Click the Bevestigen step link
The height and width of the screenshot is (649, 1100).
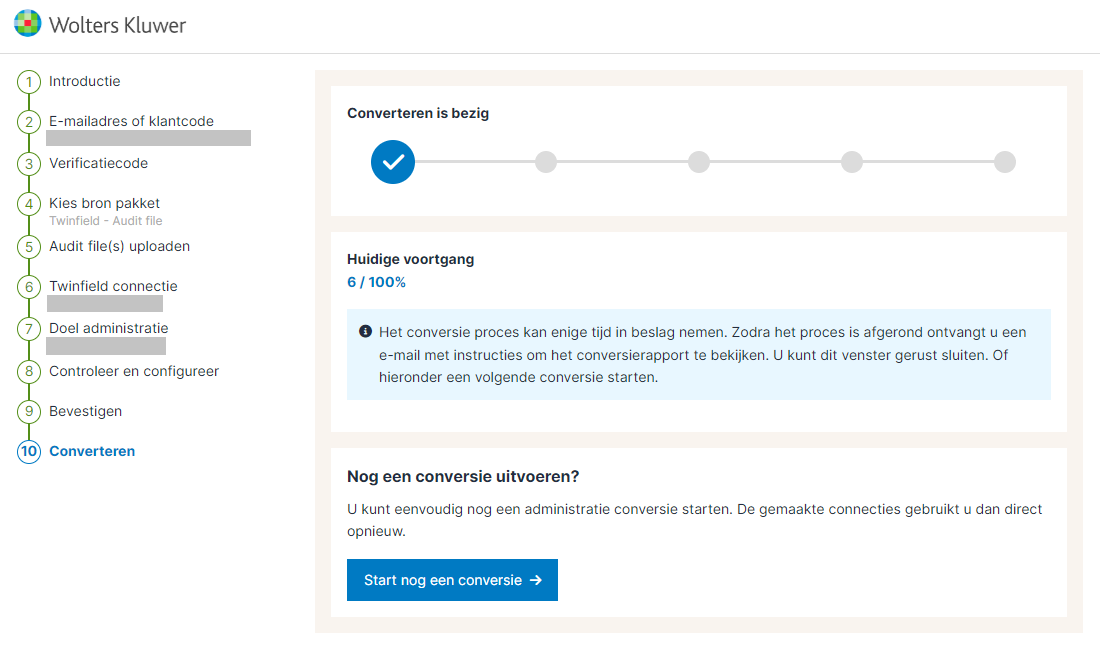pyautogui.click(x=85, y=411)
